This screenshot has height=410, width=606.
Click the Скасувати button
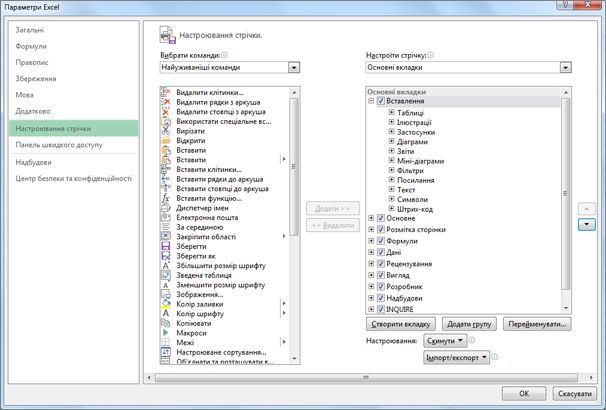[575, 394]
